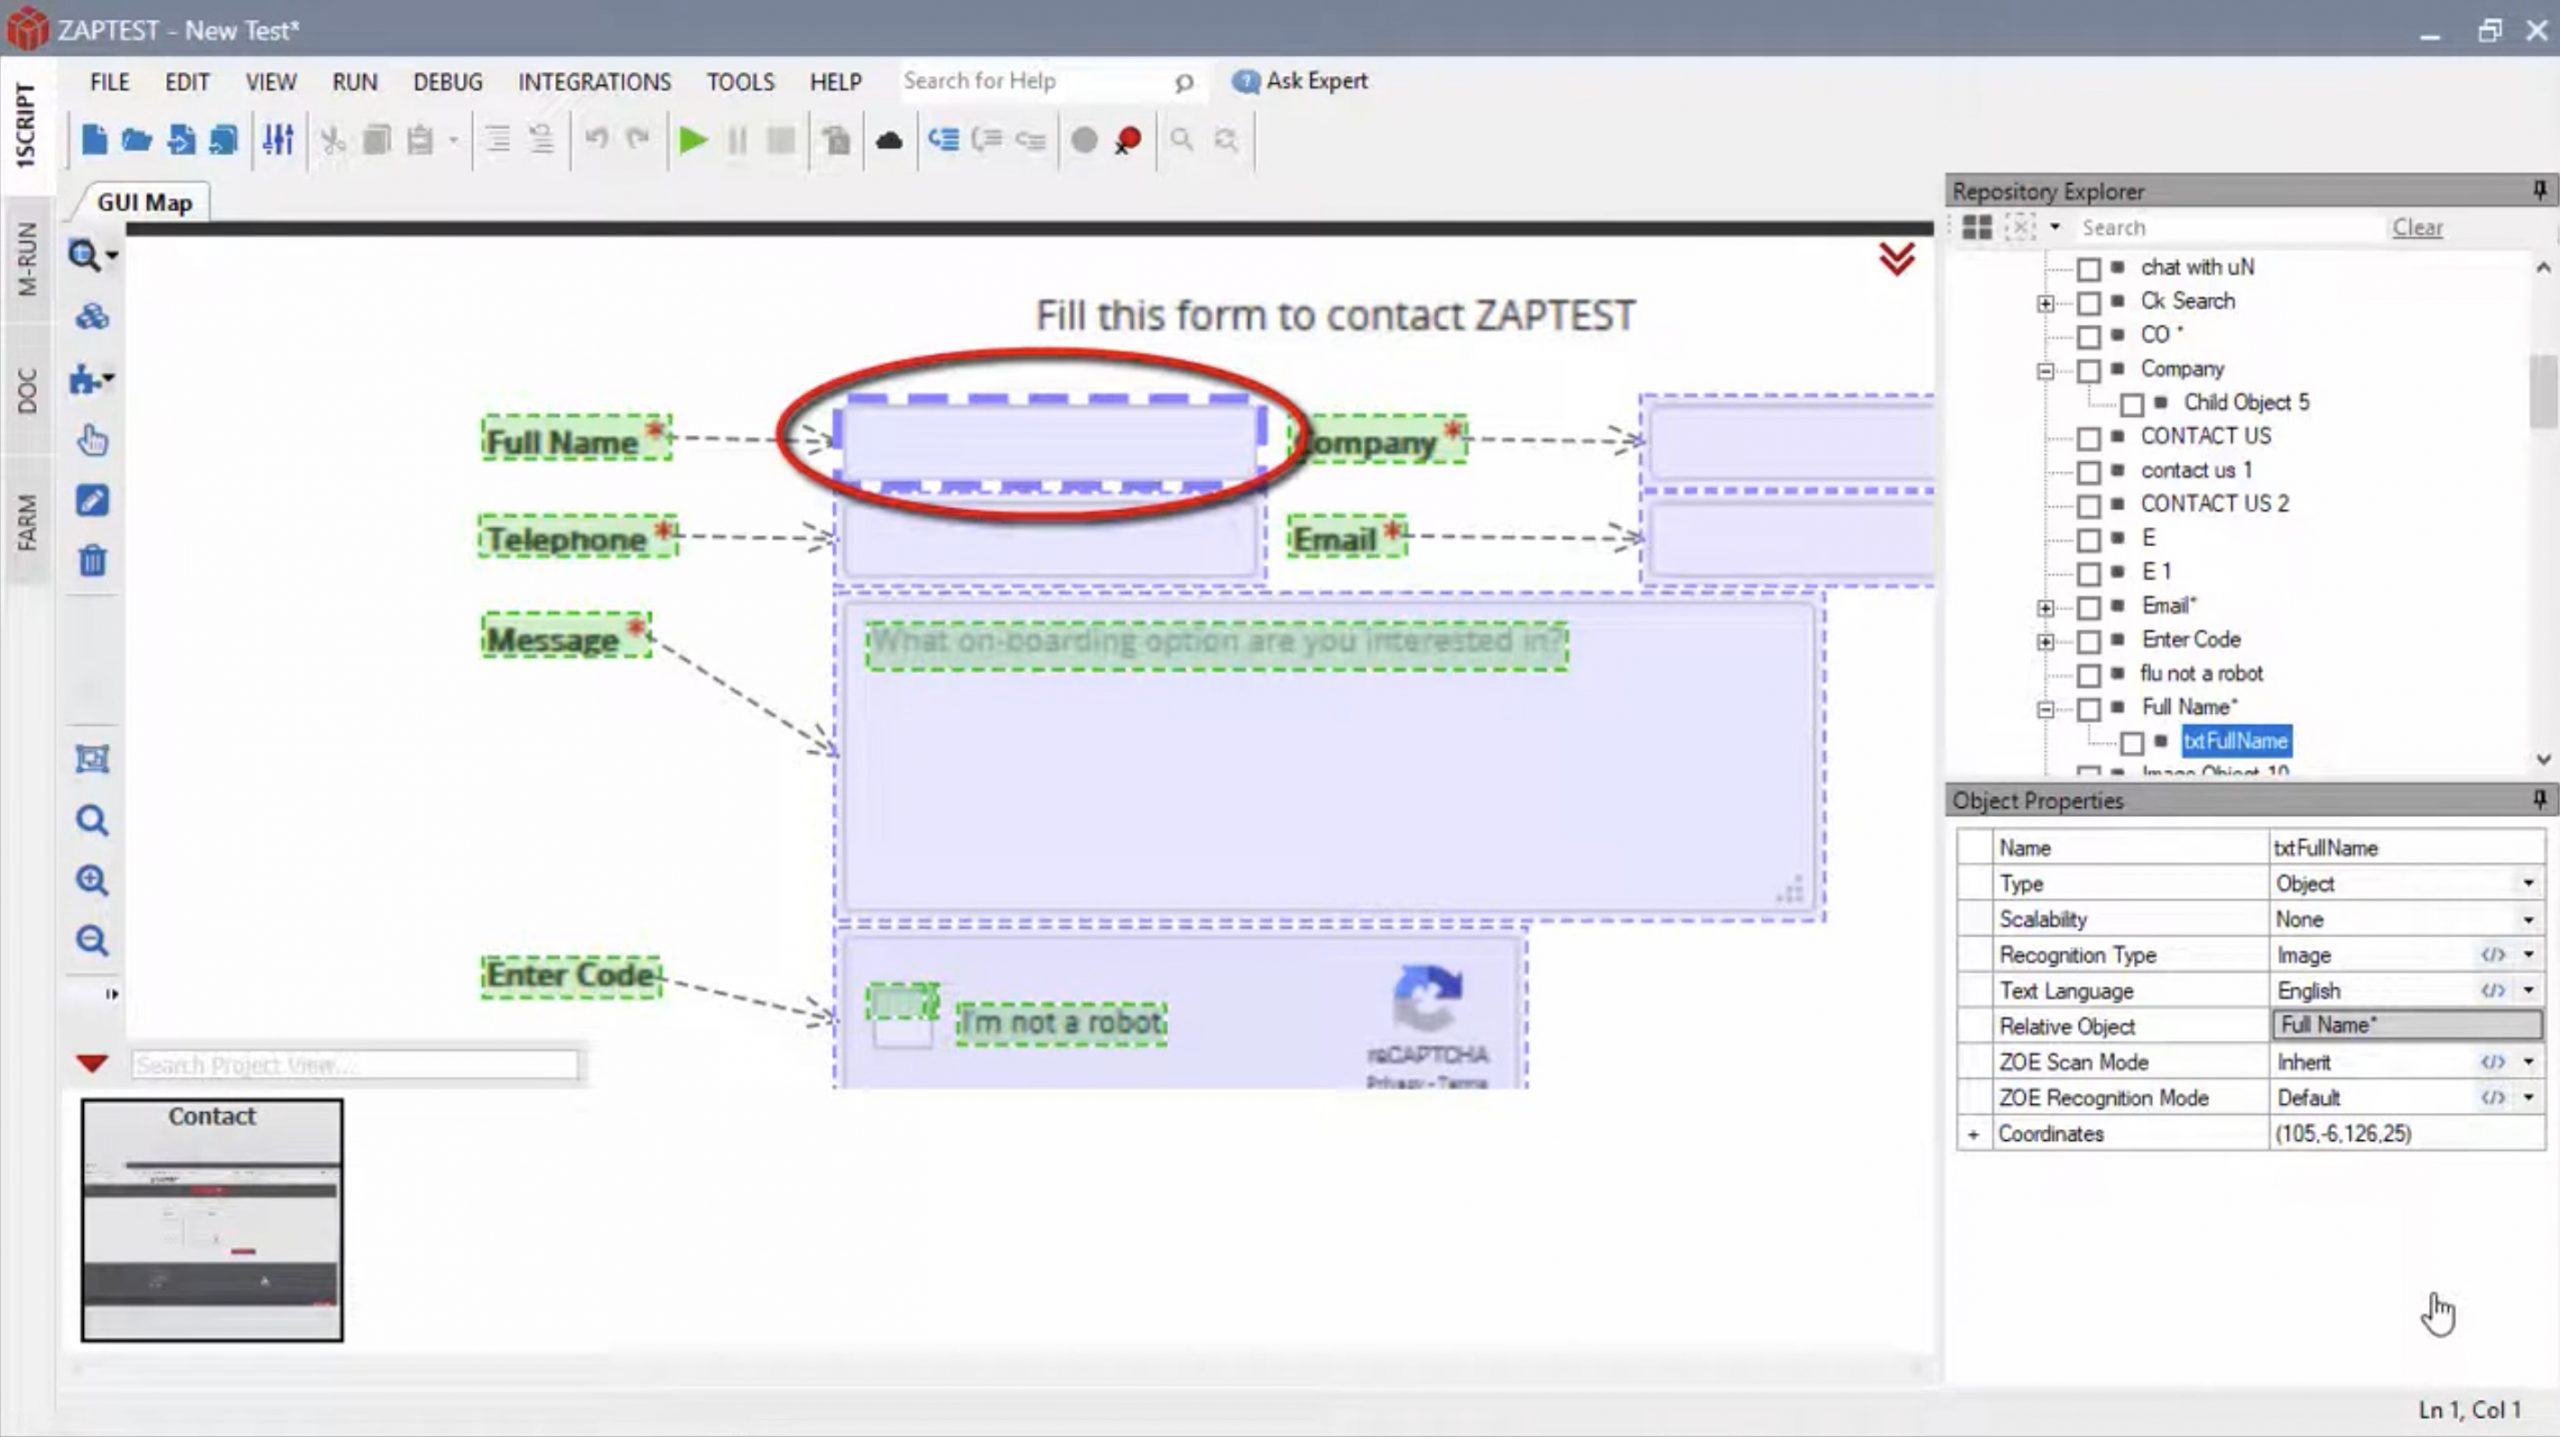Select the zoom in icon on canvas
The height and width of the screenshot is (1437, 2560).
93,879
